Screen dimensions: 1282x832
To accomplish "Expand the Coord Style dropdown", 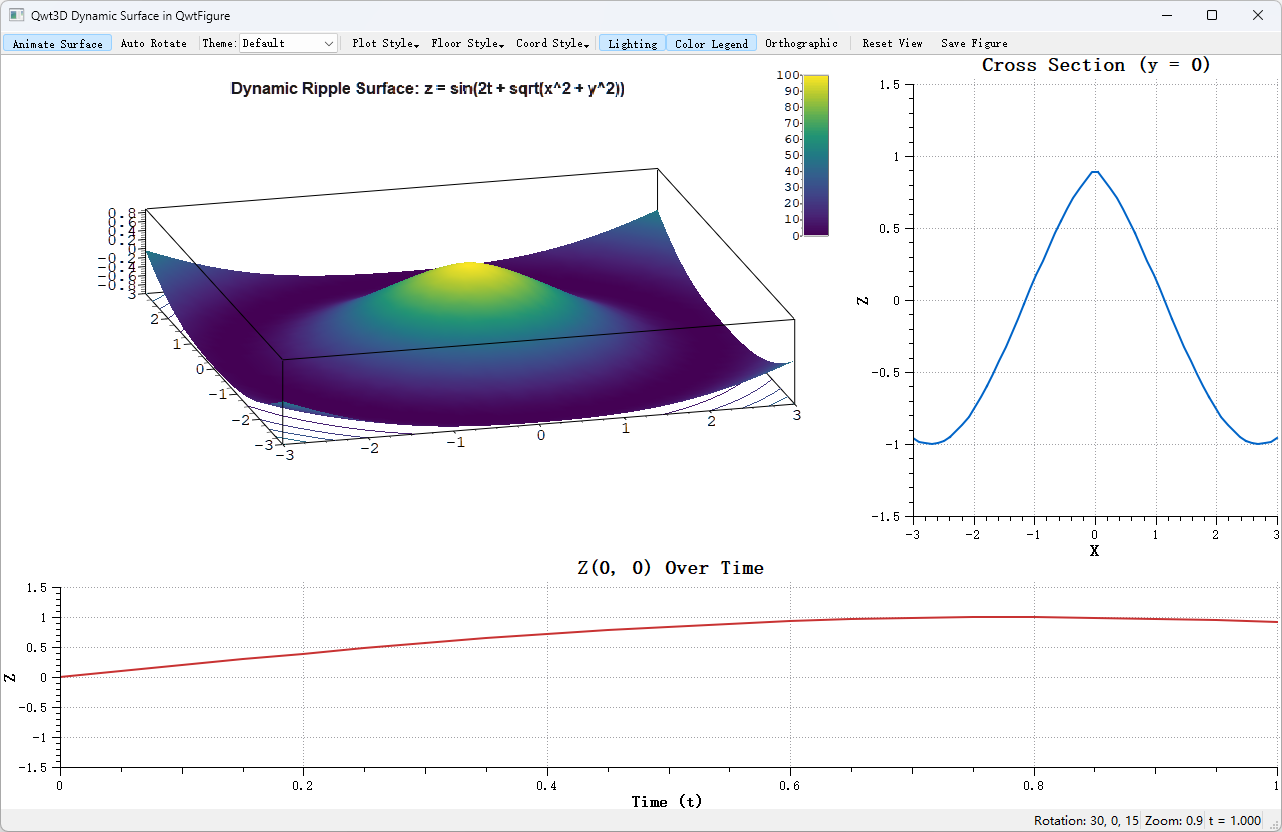I will click(552, 43).
